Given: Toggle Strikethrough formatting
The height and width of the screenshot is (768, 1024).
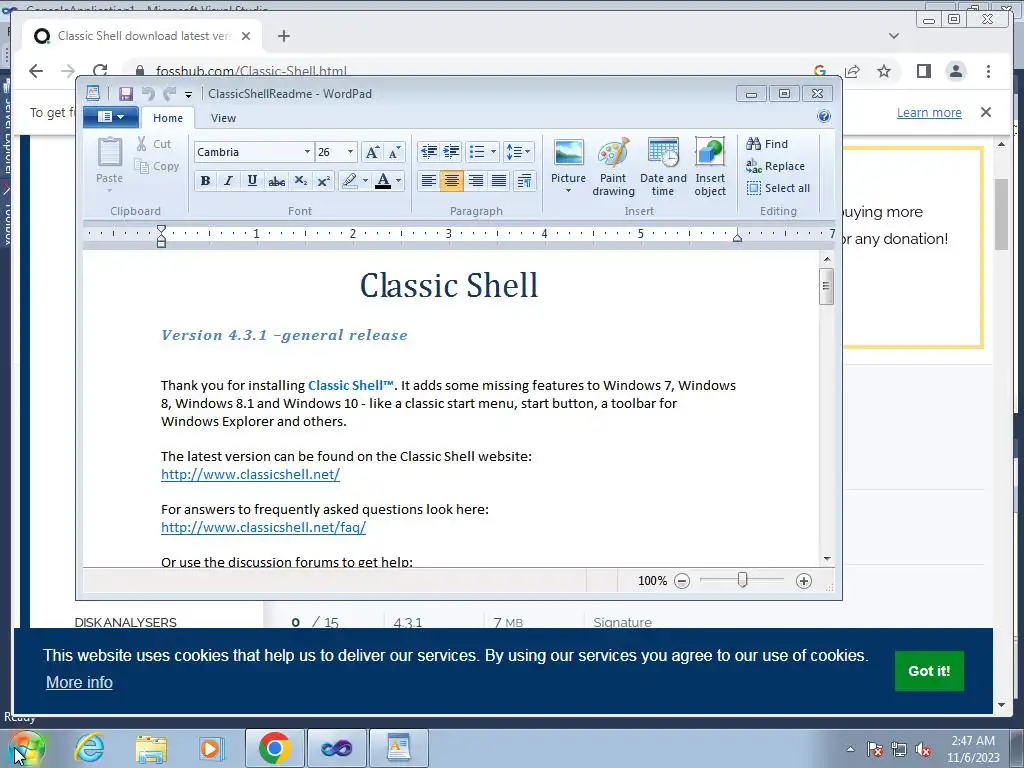Looking at the screenshot, I should tap(276, 181).
